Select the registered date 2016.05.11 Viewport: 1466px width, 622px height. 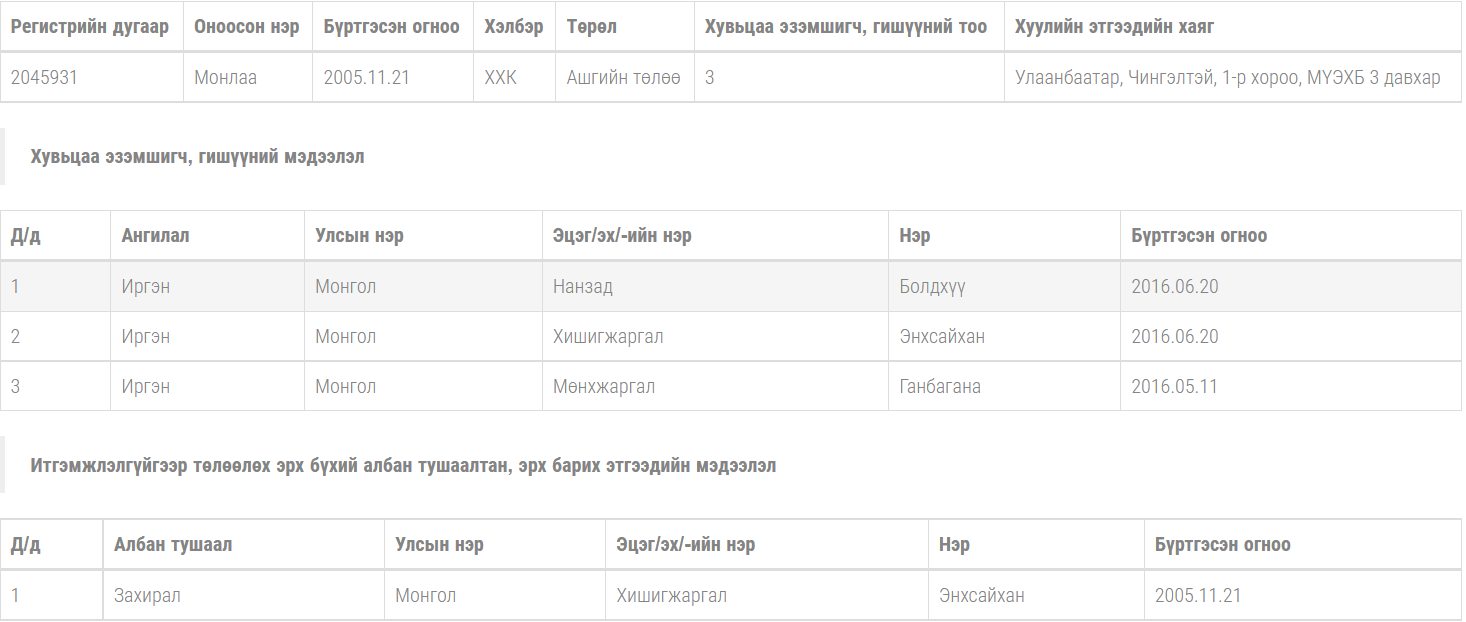pos(1174,387)
